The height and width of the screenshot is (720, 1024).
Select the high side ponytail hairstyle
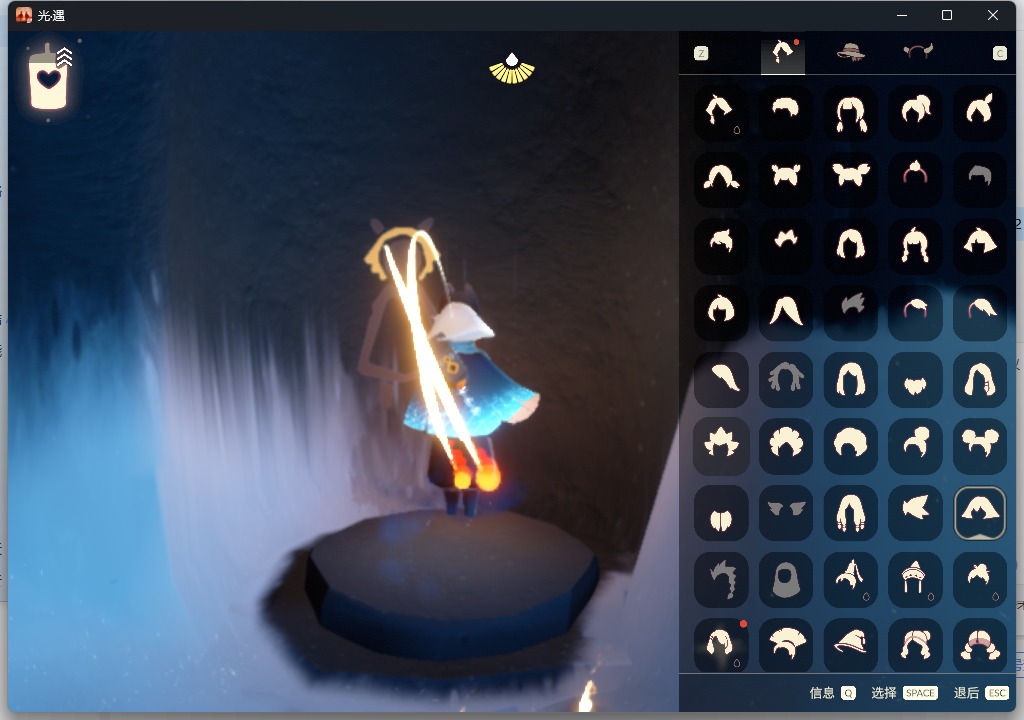[915, 113]
